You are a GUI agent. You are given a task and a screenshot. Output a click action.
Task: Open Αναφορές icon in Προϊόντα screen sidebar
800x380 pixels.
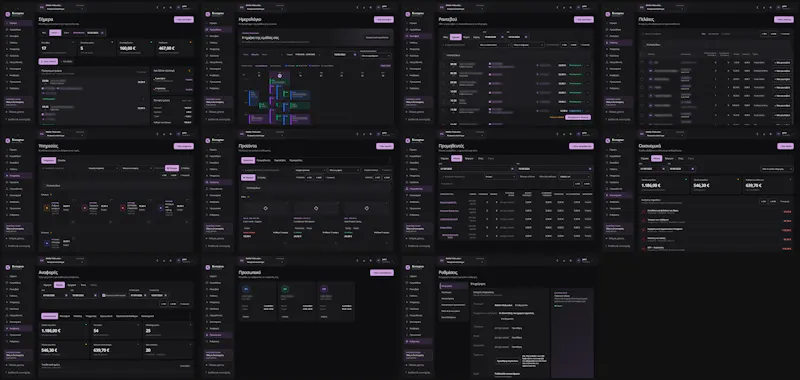(208, 202)
